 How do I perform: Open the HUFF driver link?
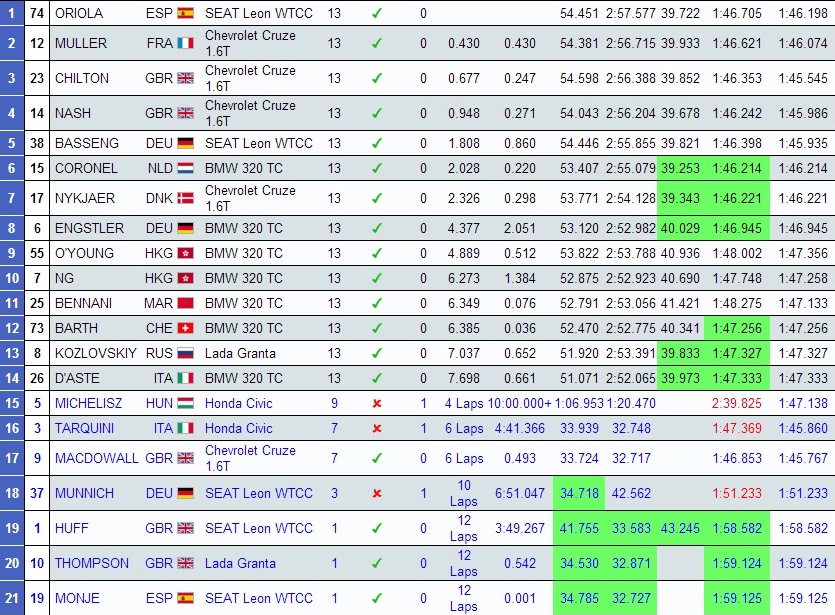tap(71, 528)
